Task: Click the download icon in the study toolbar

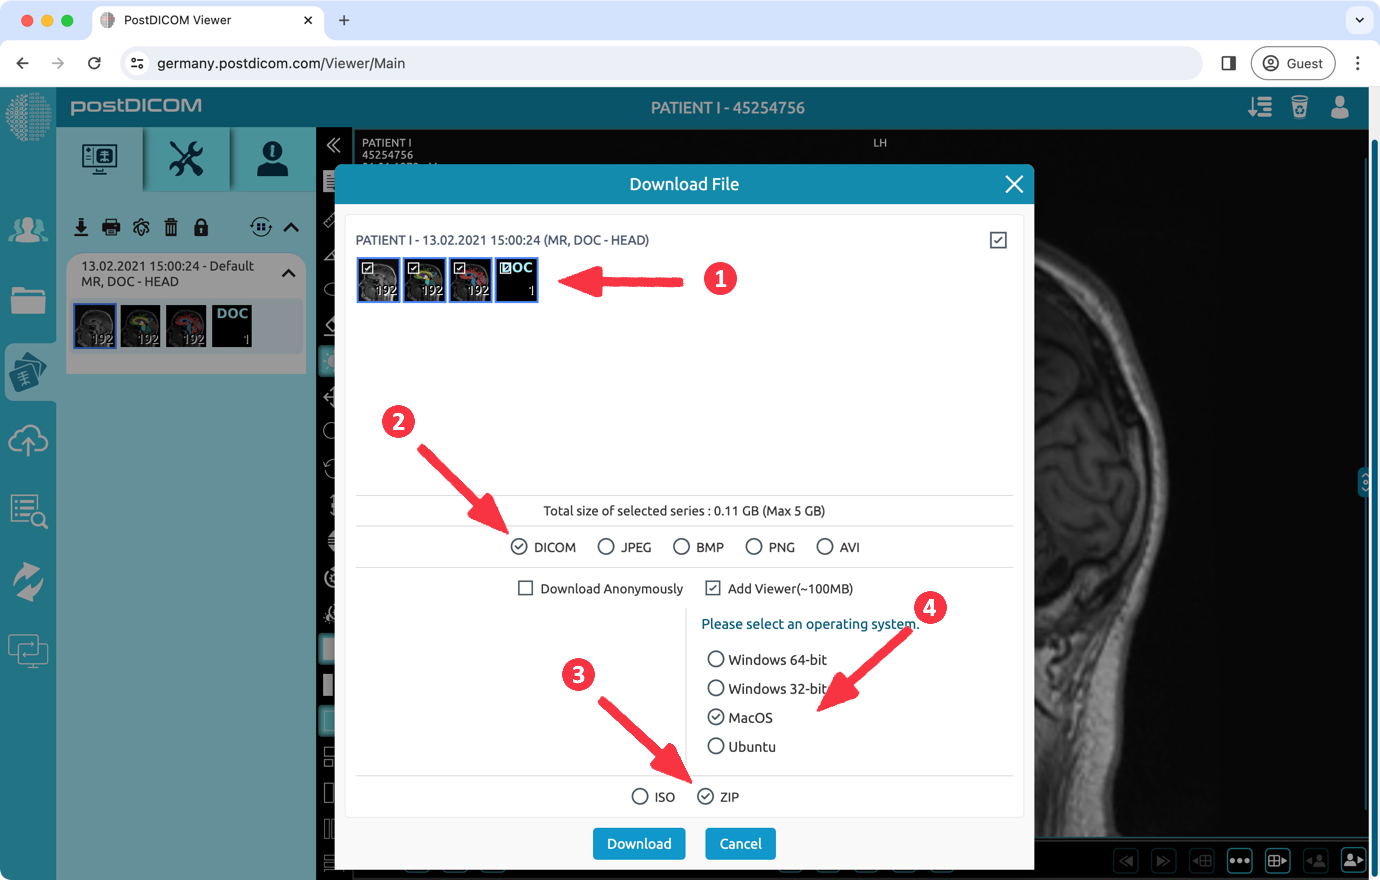Action: pos(81,227)
